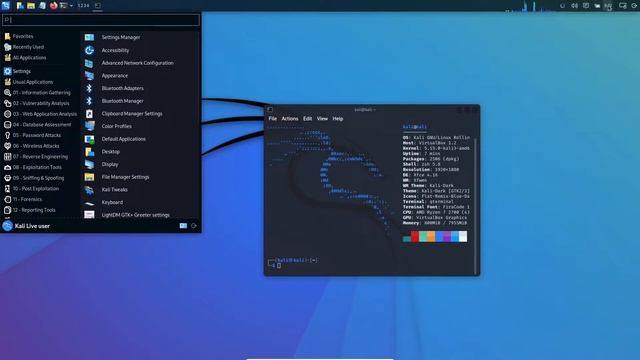The width and height of the screenshot is (640, 360).
Task: Open the terminal Actions menu
Action: pyautogui.click(x=290, y=118)
